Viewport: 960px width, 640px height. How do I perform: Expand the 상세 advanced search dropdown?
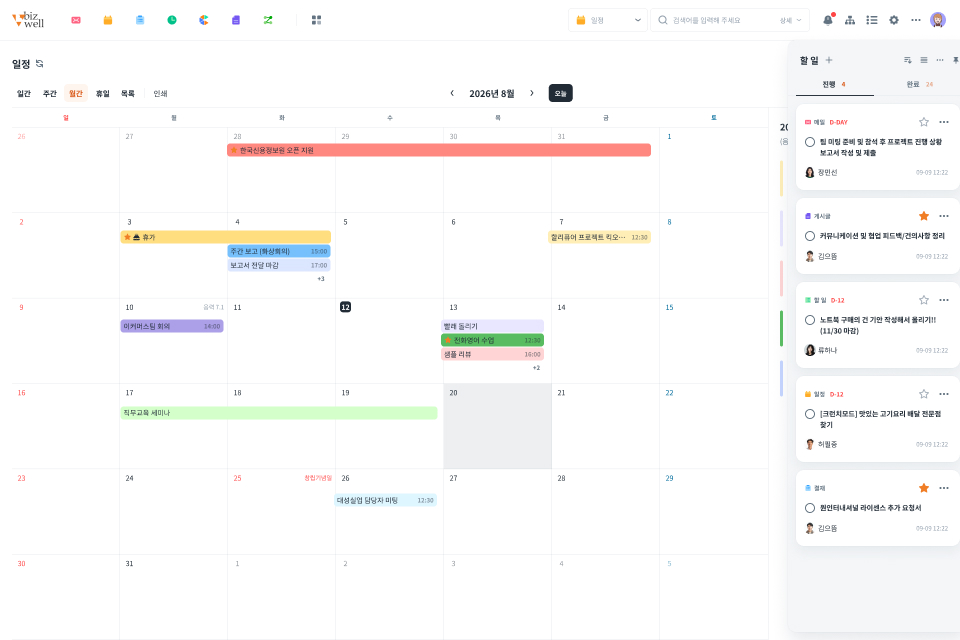790,20
